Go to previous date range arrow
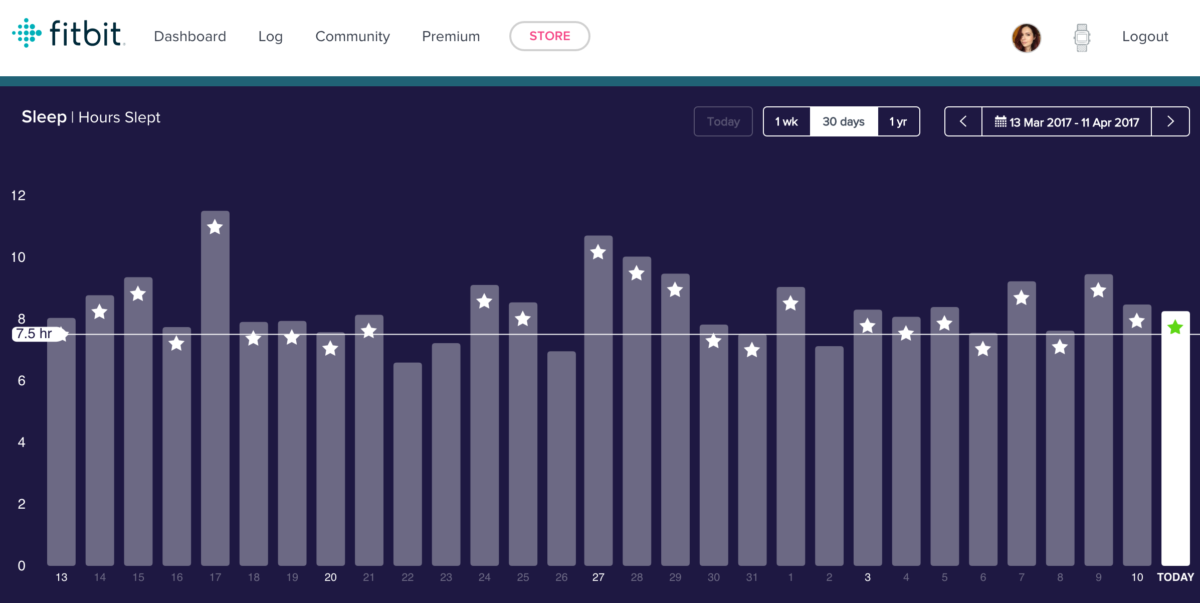This screenshot has width=1200, height=603. point(963,122)
